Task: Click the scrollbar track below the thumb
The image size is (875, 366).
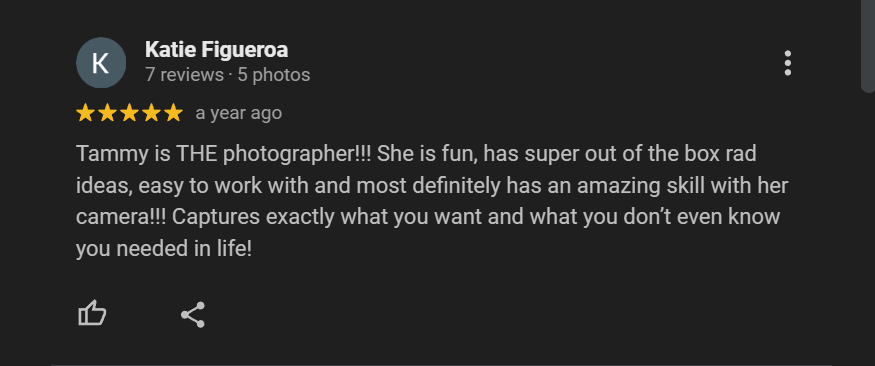Action: (x=868, y=229)
